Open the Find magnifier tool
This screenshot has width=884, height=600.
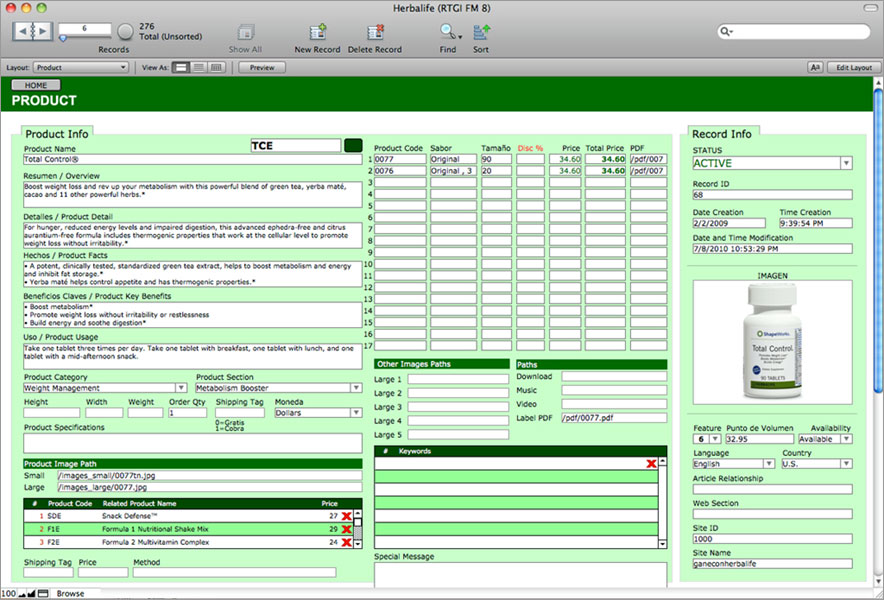tap(449, 32)
